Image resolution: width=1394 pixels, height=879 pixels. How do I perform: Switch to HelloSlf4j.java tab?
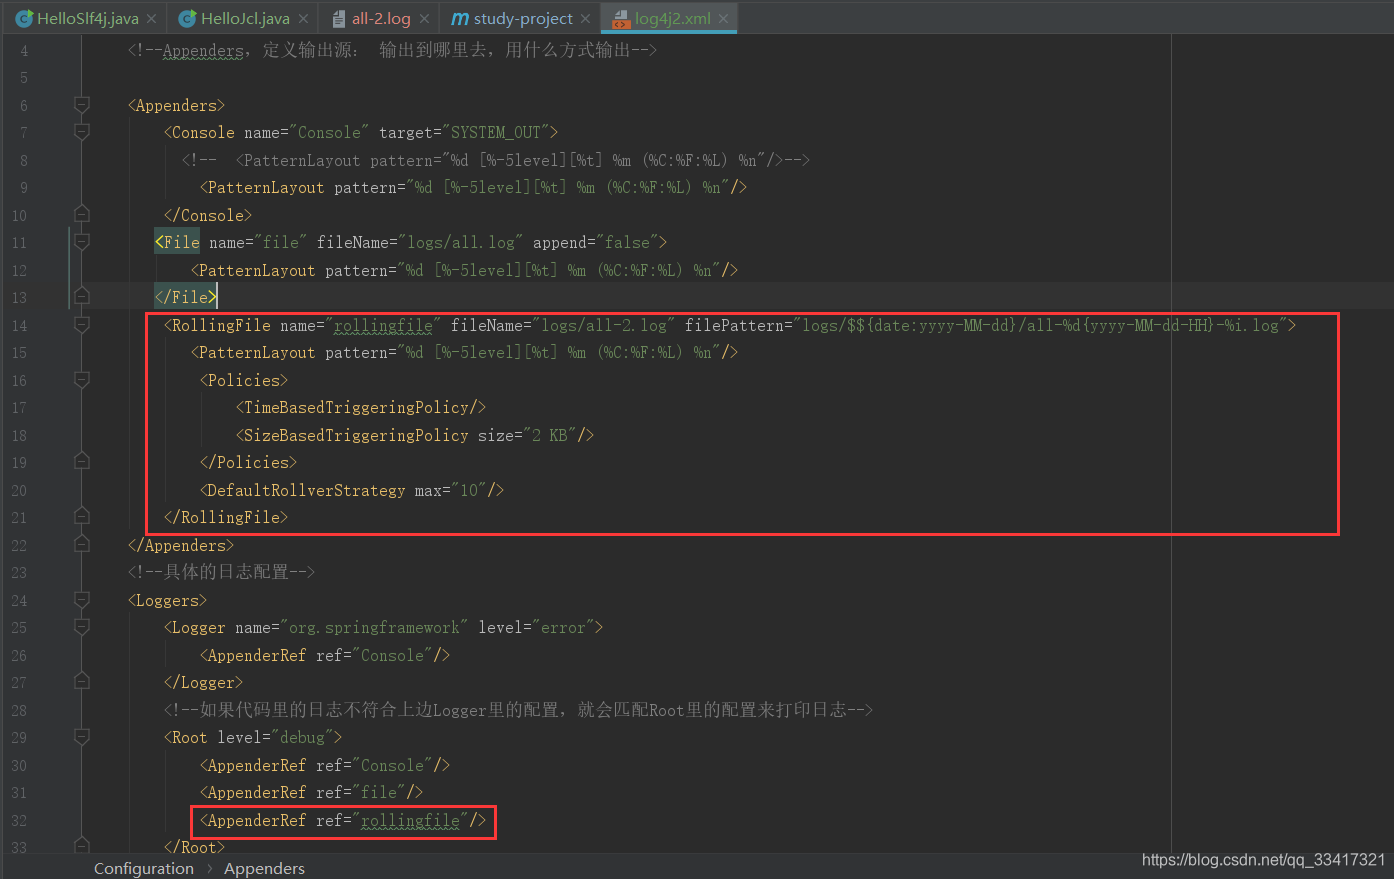[x=87, y=18]
